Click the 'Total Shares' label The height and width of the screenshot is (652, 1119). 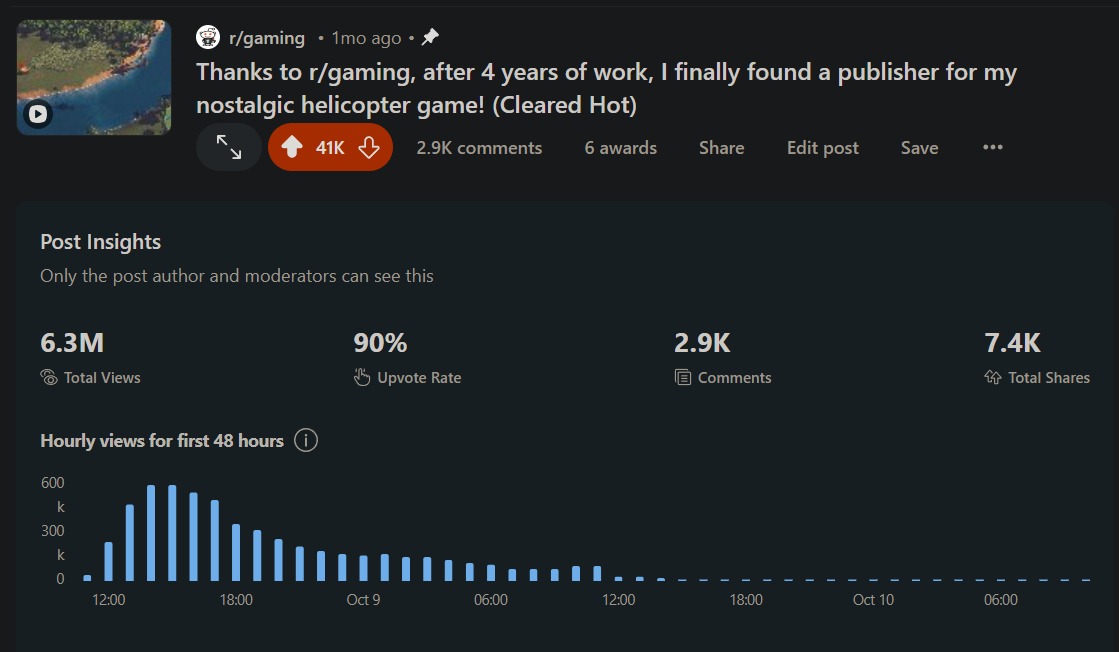[x=1048, y=377]
